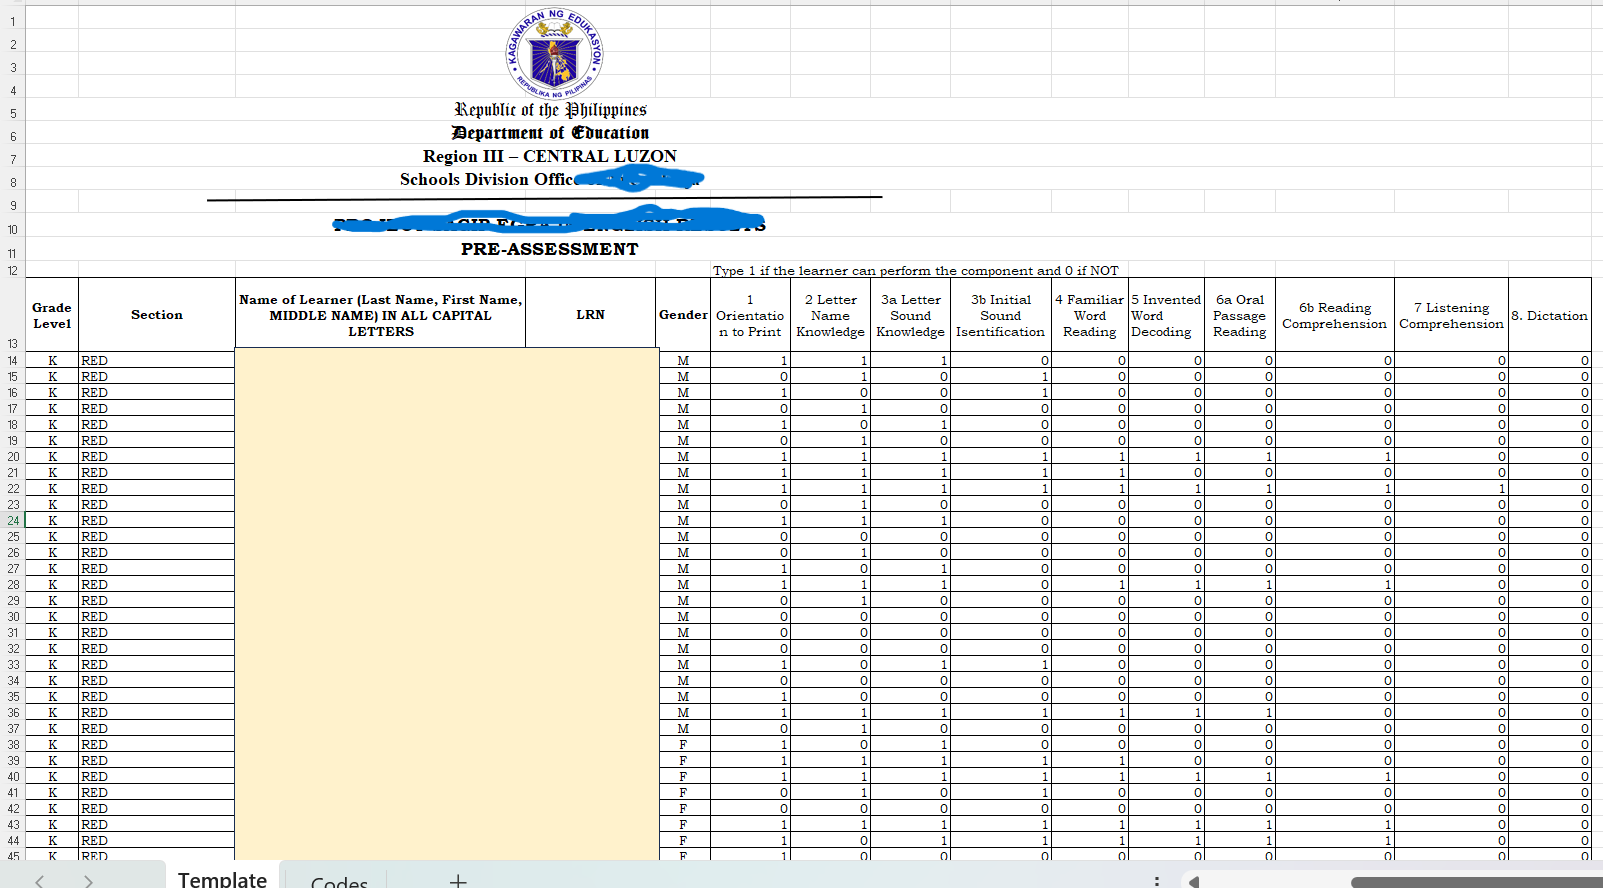Select the Gender cell M in row 30
This screenshot has width=1603, height=888.
(683, 616)
